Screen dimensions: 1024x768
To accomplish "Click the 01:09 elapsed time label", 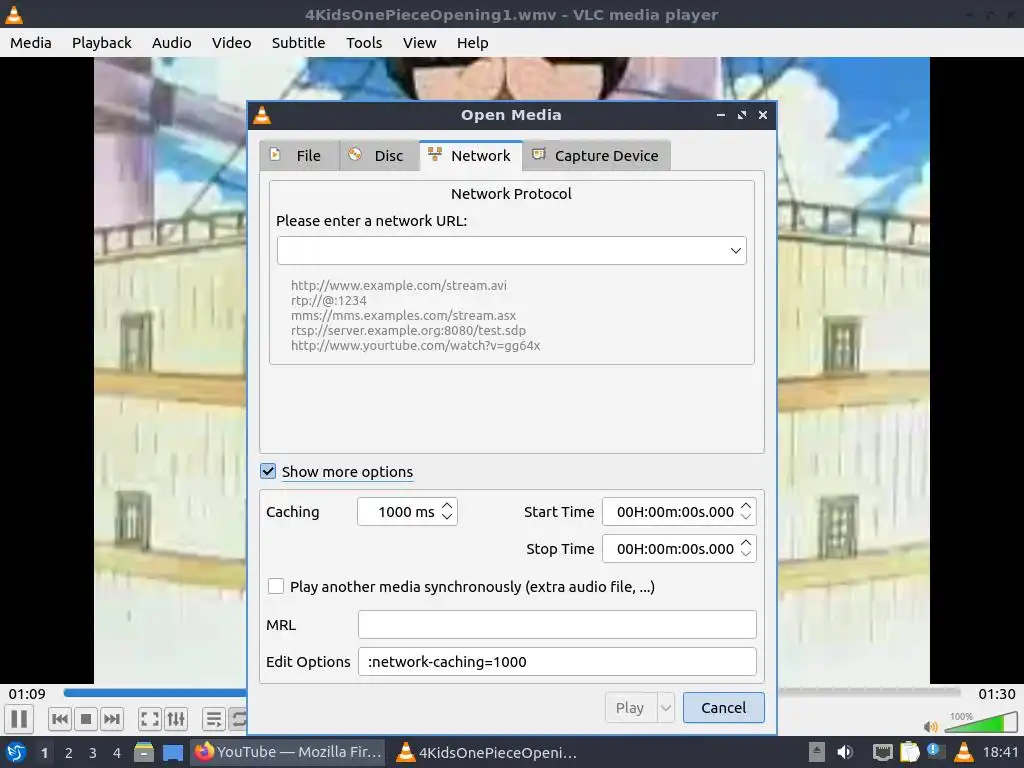I will click(x=27, y=694).
